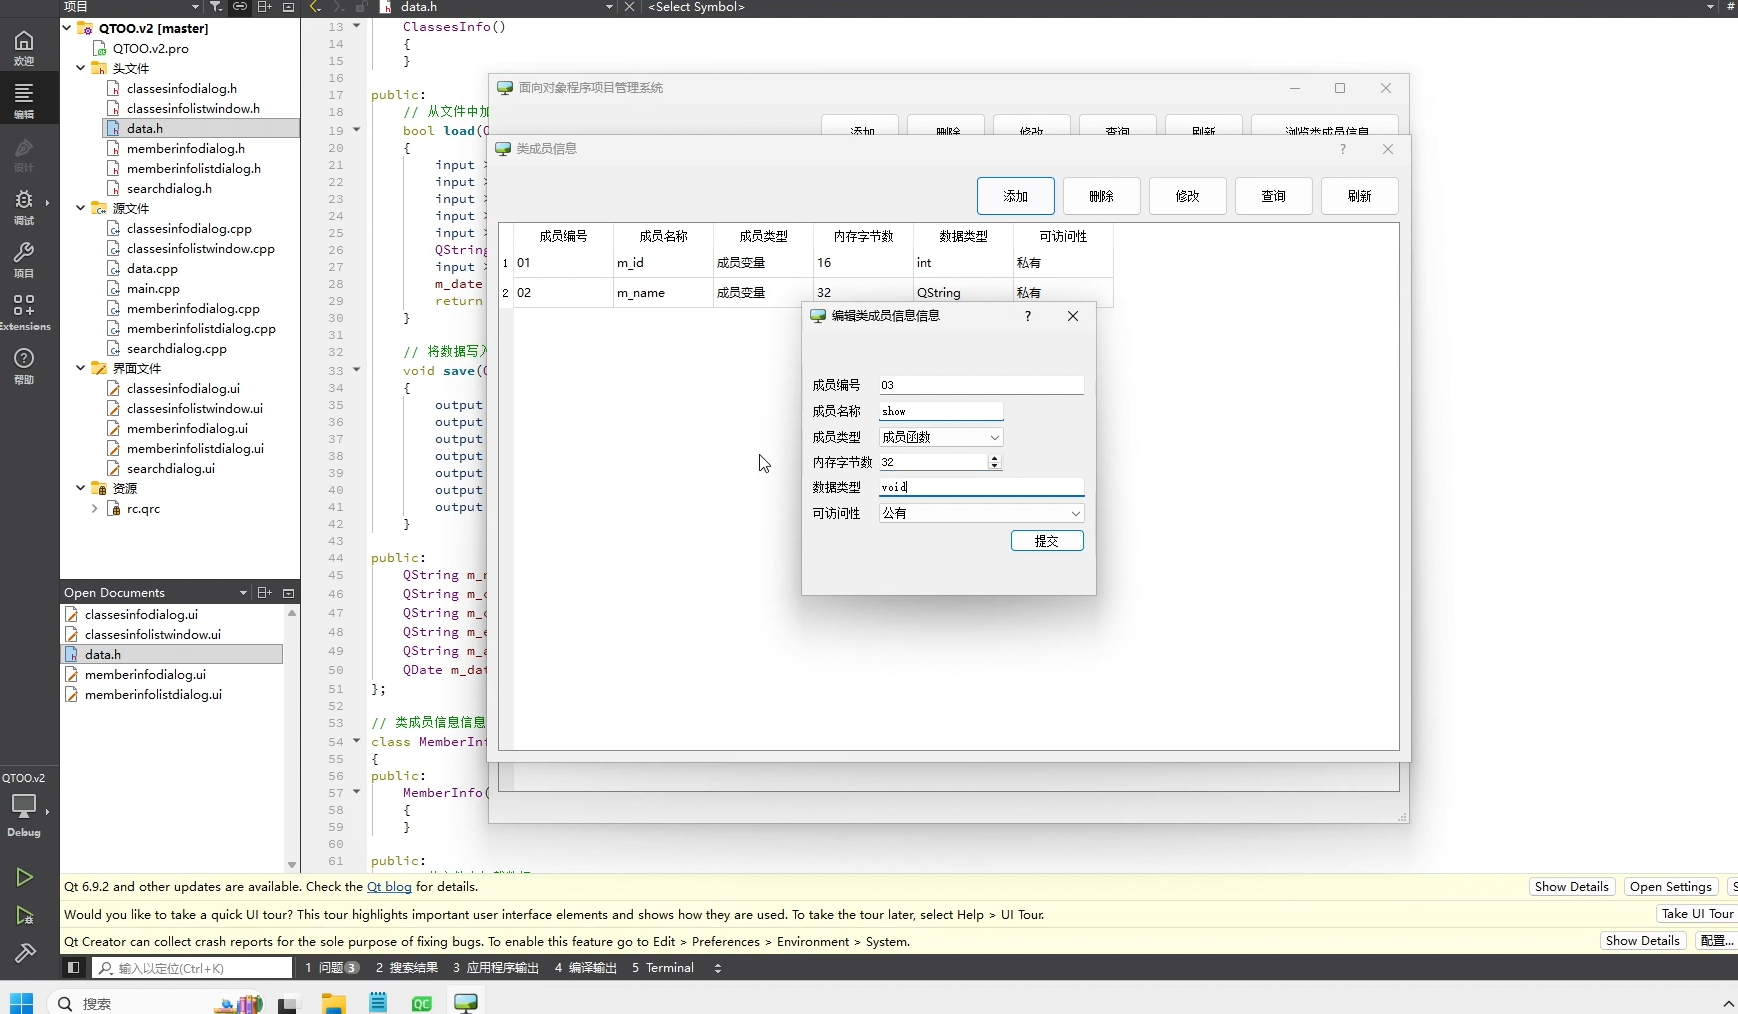Viewport: 1738px width, 1014px height.
Task: Click the Build hammer icon
Action: pyautogui.click(x=24, y=952)
